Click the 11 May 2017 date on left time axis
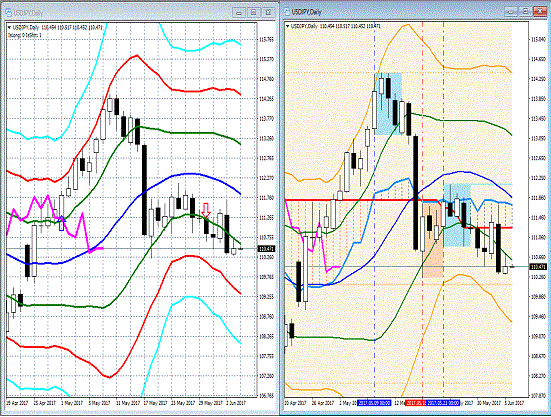 pyautogui.click(x=128, y=403)
